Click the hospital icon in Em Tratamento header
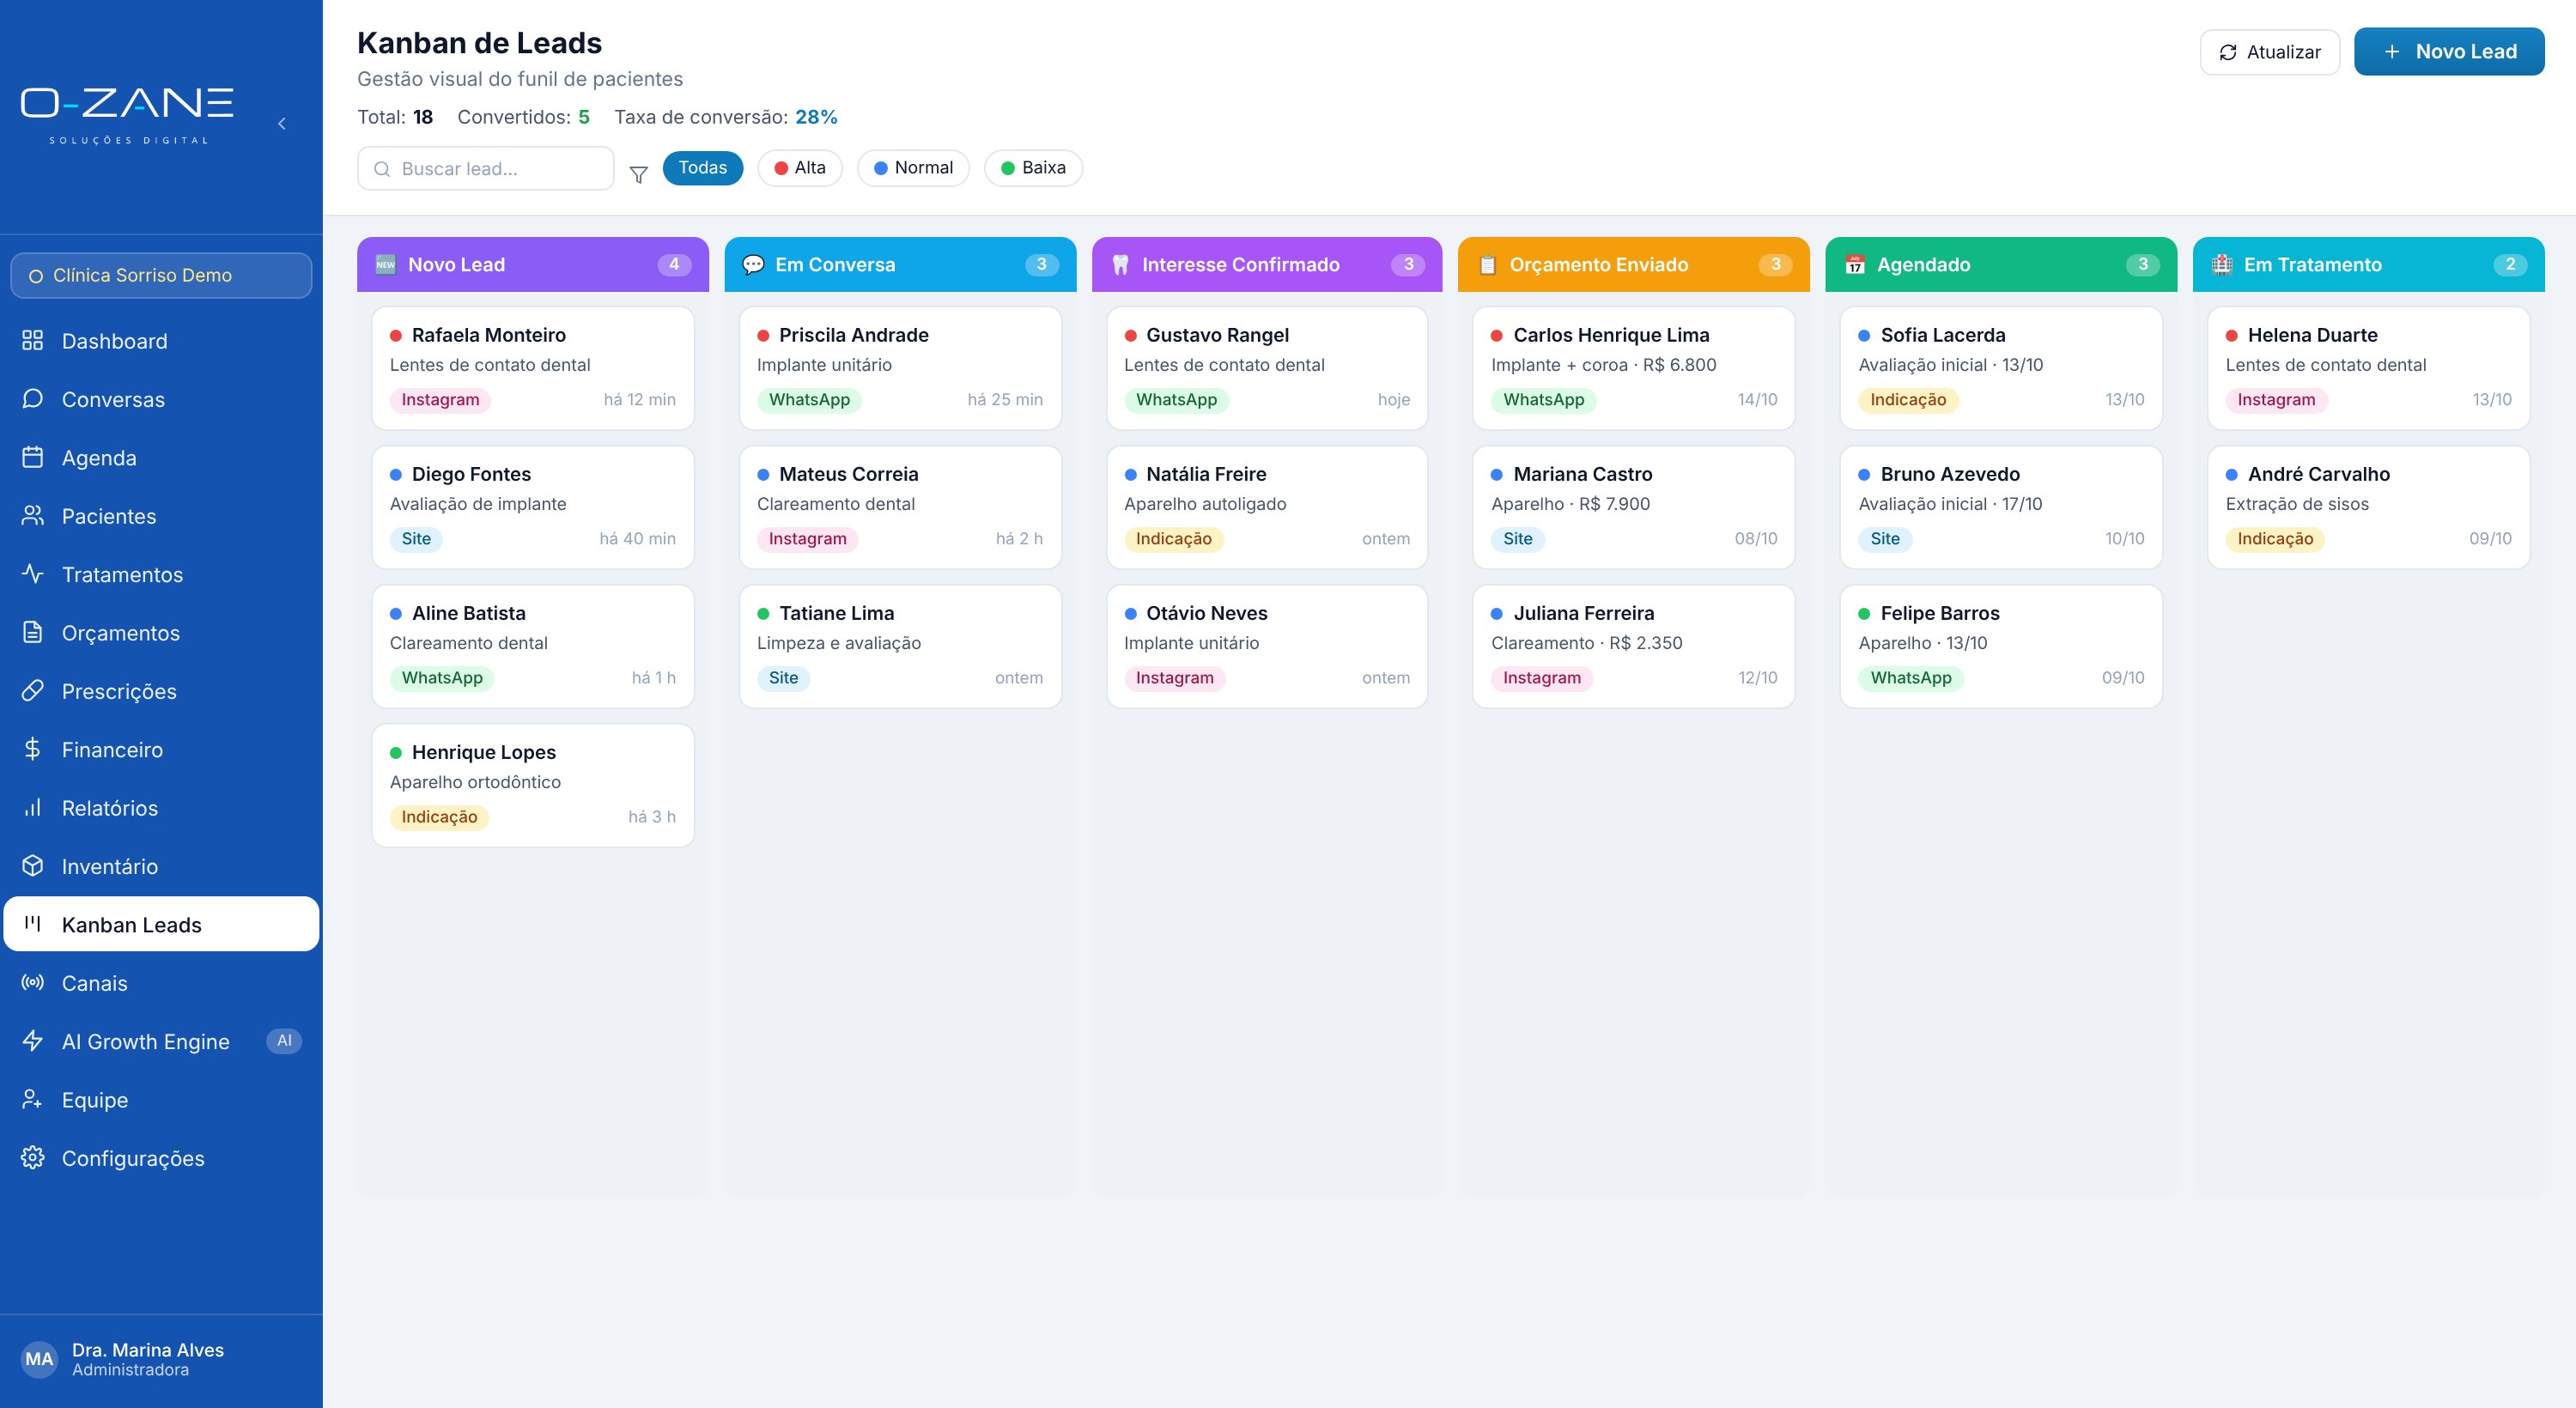The width and height of the screenshot is (2576, 1408). click(x=2222, y=264)
